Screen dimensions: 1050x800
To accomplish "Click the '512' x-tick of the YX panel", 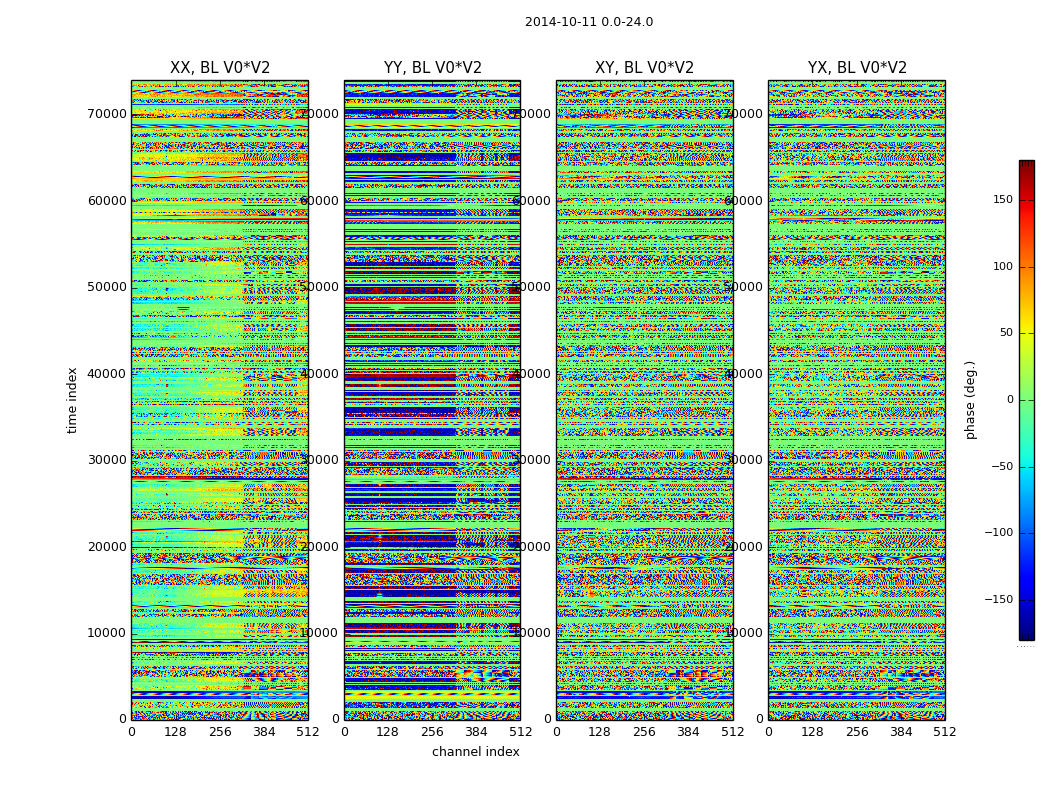I will coord(945,732).
